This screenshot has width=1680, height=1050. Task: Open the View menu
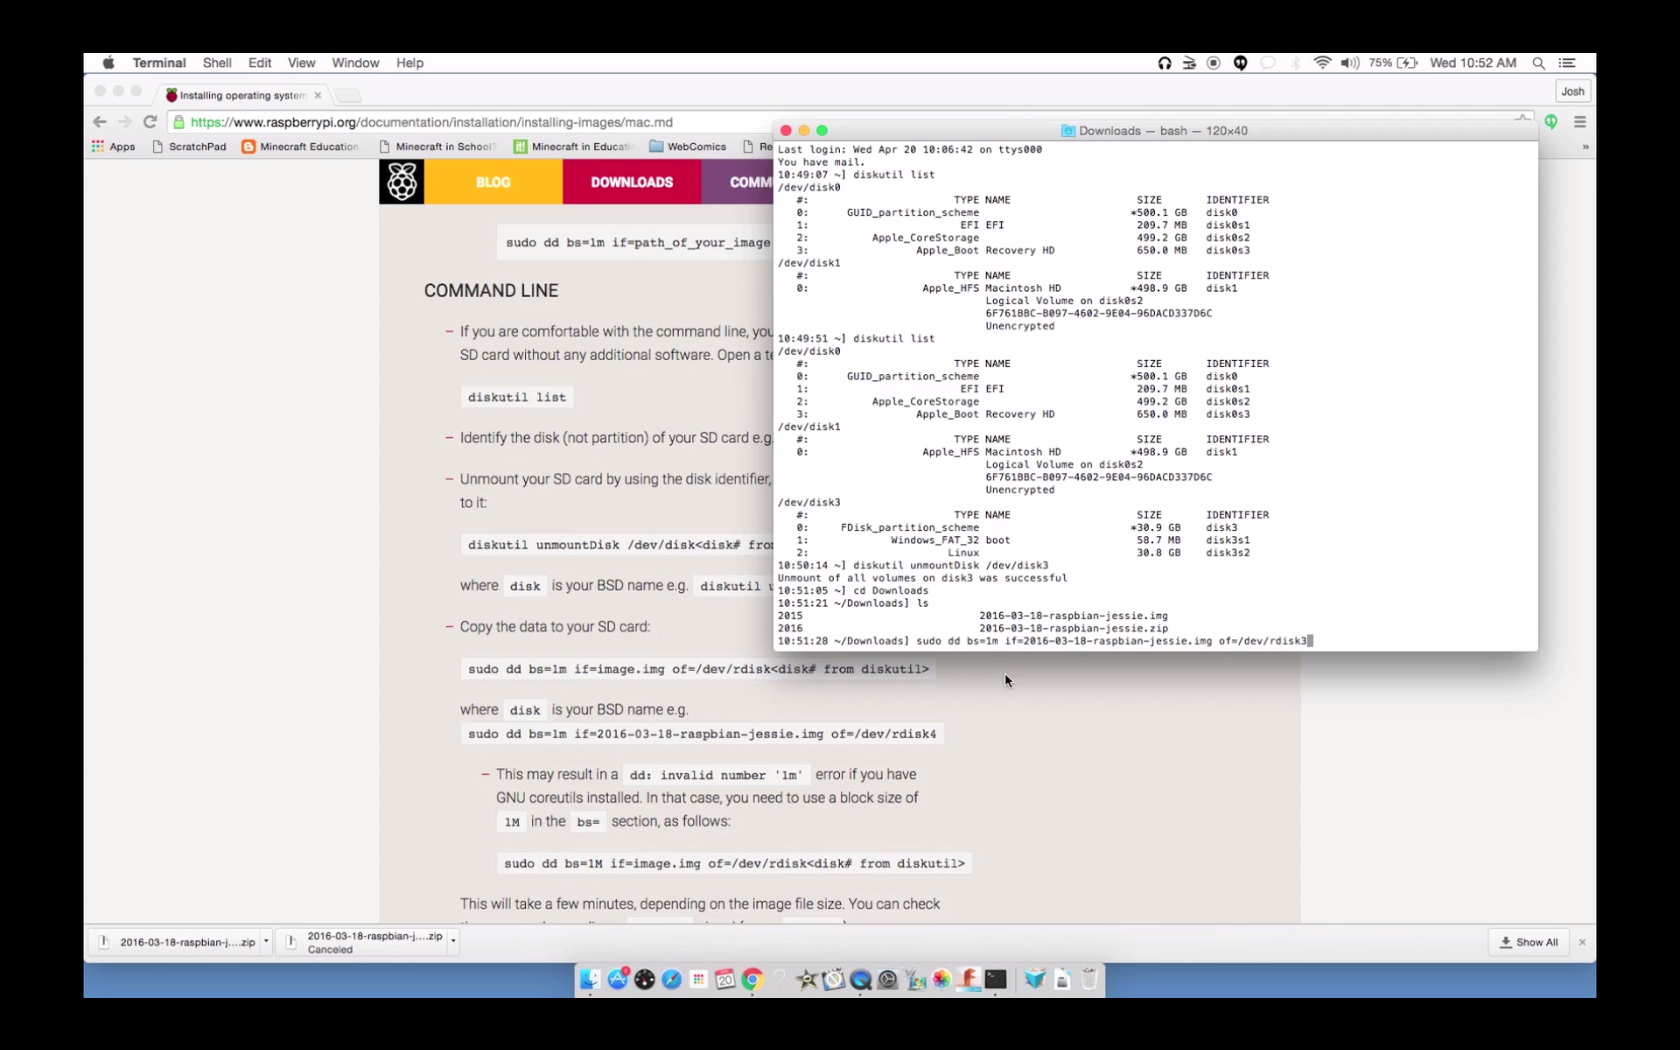(301, 63)
